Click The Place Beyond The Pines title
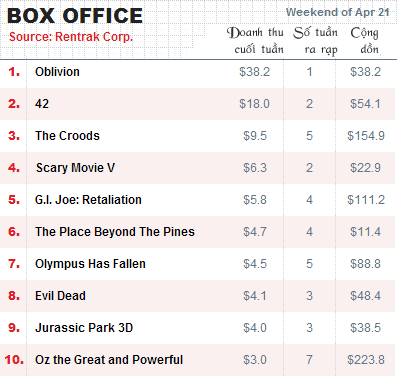The image size is (397, 376). 115,232
